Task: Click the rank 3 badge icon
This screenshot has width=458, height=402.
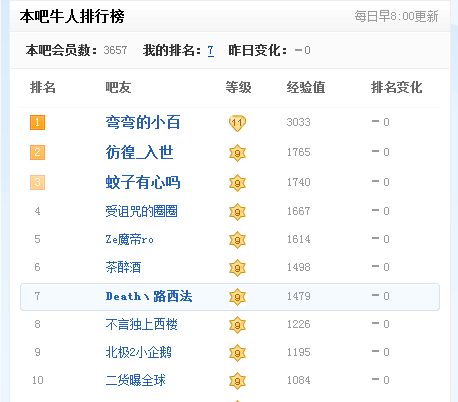Action: click(x=37, y=182)
